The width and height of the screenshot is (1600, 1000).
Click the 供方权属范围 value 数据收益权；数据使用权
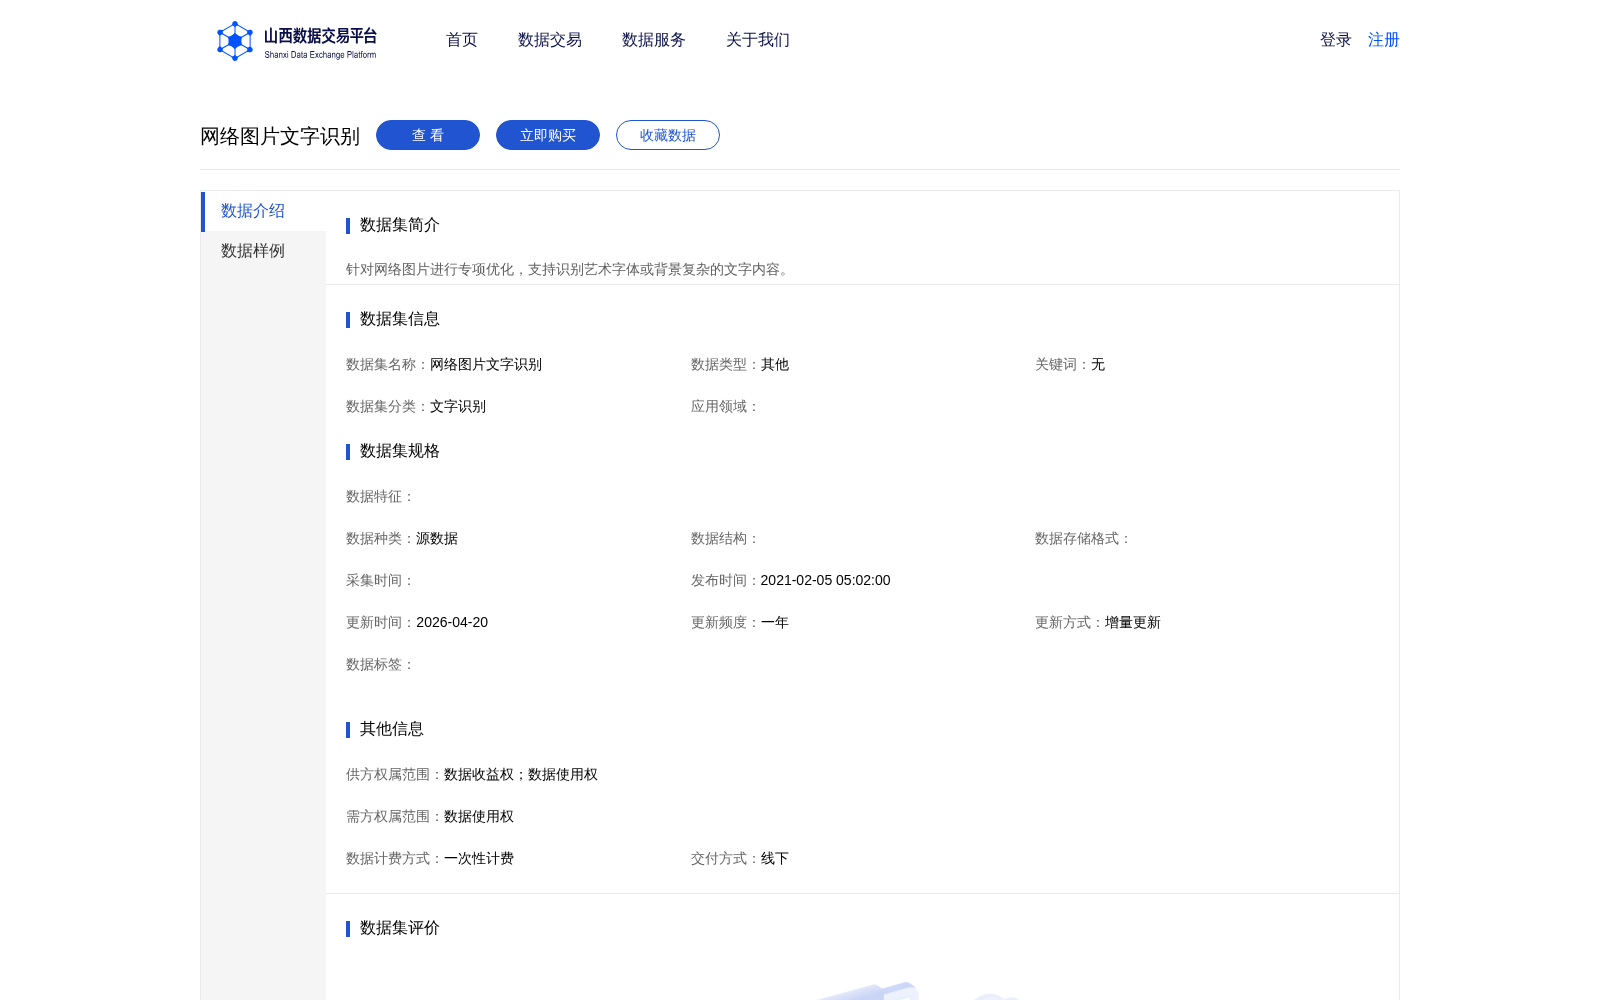[521, 775]
